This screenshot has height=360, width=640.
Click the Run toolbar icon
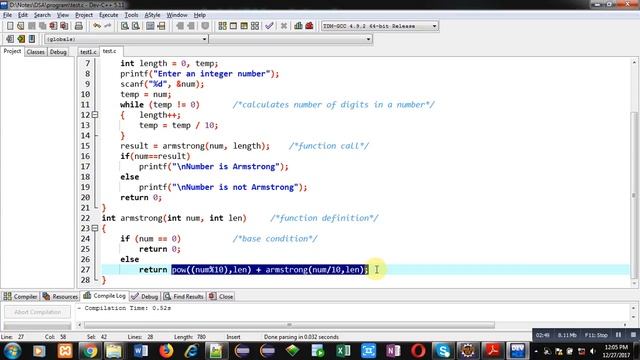(233, 26)
